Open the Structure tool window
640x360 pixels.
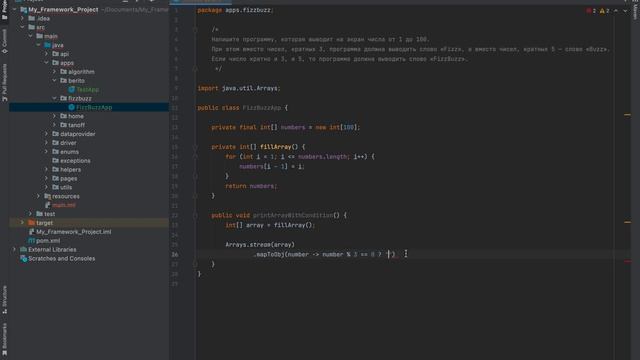click(x=4, y=300)
